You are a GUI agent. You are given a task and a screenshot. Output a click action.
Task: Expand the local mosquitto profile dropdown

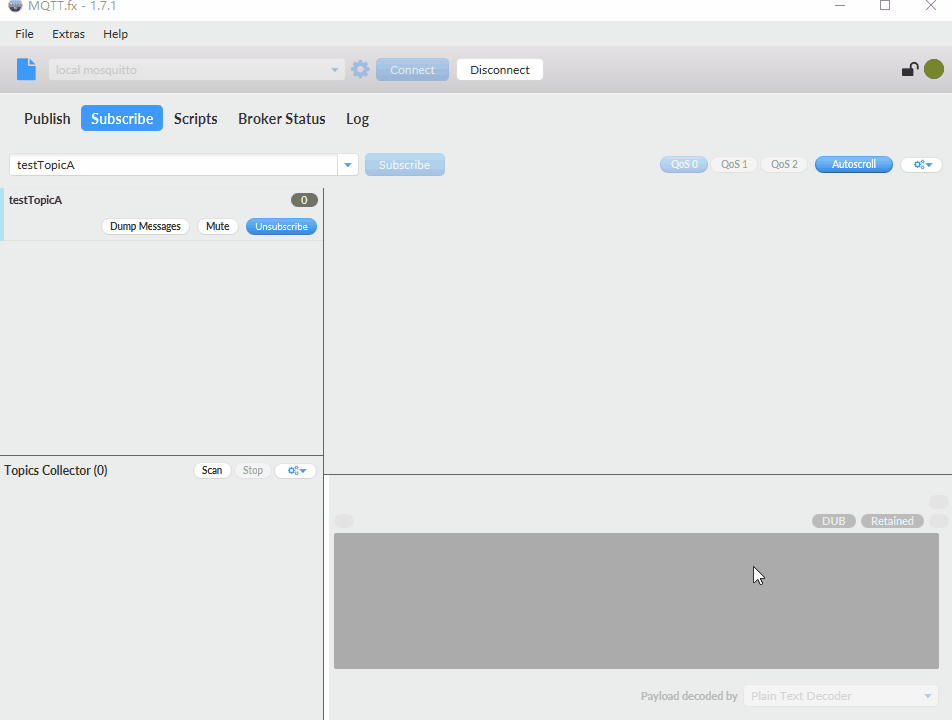point(334,70)
